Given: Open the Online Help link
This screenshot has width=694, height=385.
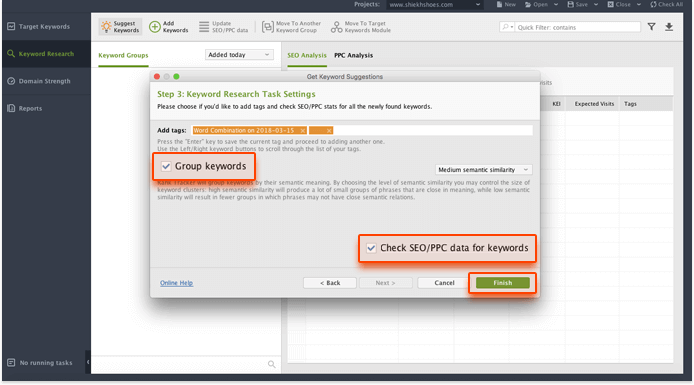Looking at the screenshot, I should pos(176,283).
